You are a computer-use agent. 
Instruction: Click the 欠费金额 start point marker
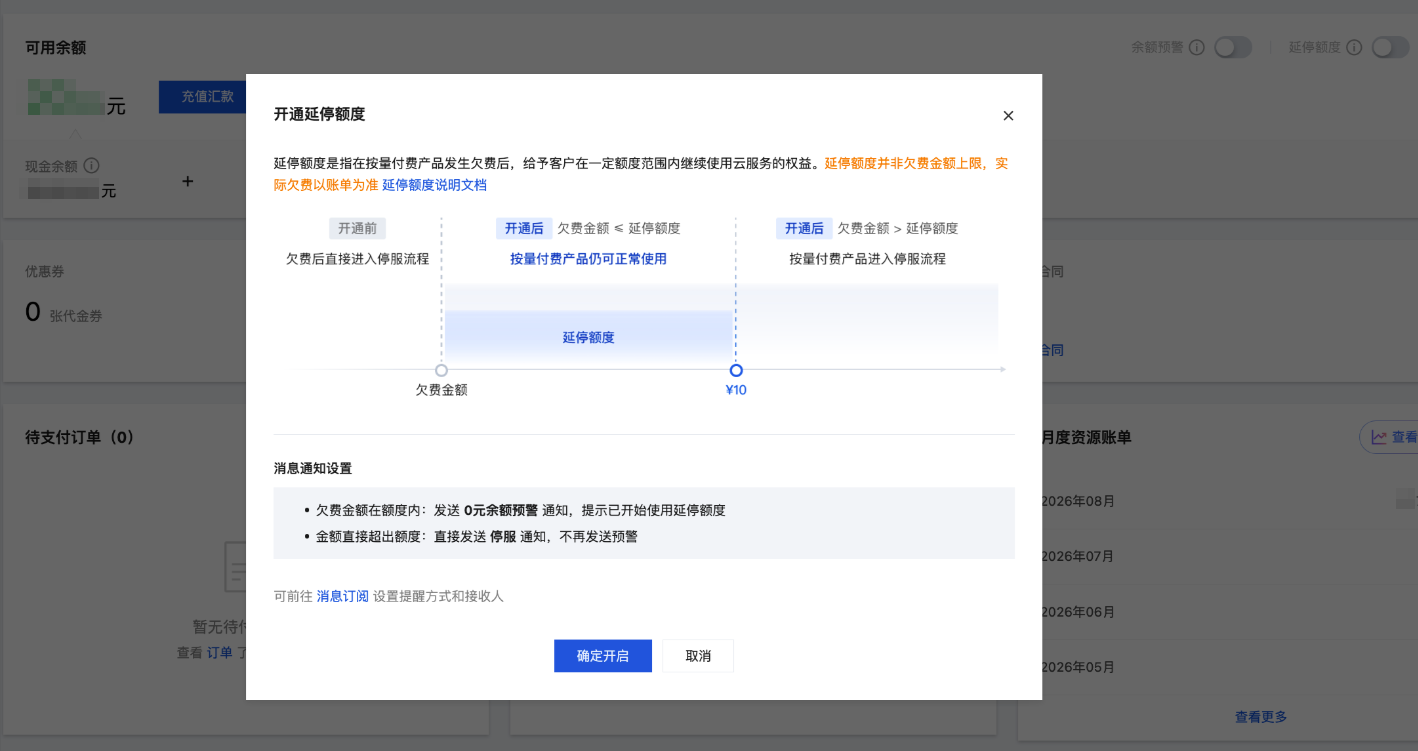[441, 370]
